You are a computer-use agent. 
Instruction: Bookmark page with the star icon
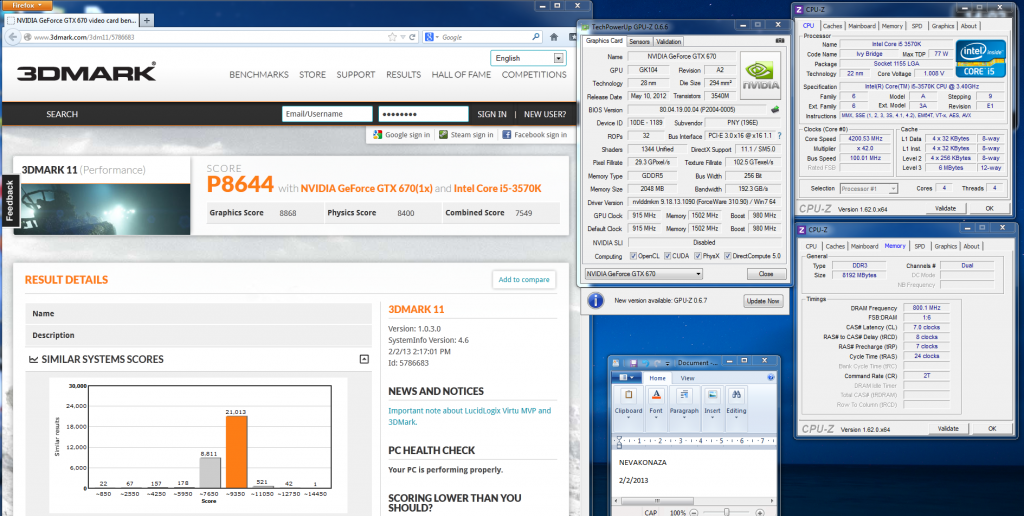point(392,37)
